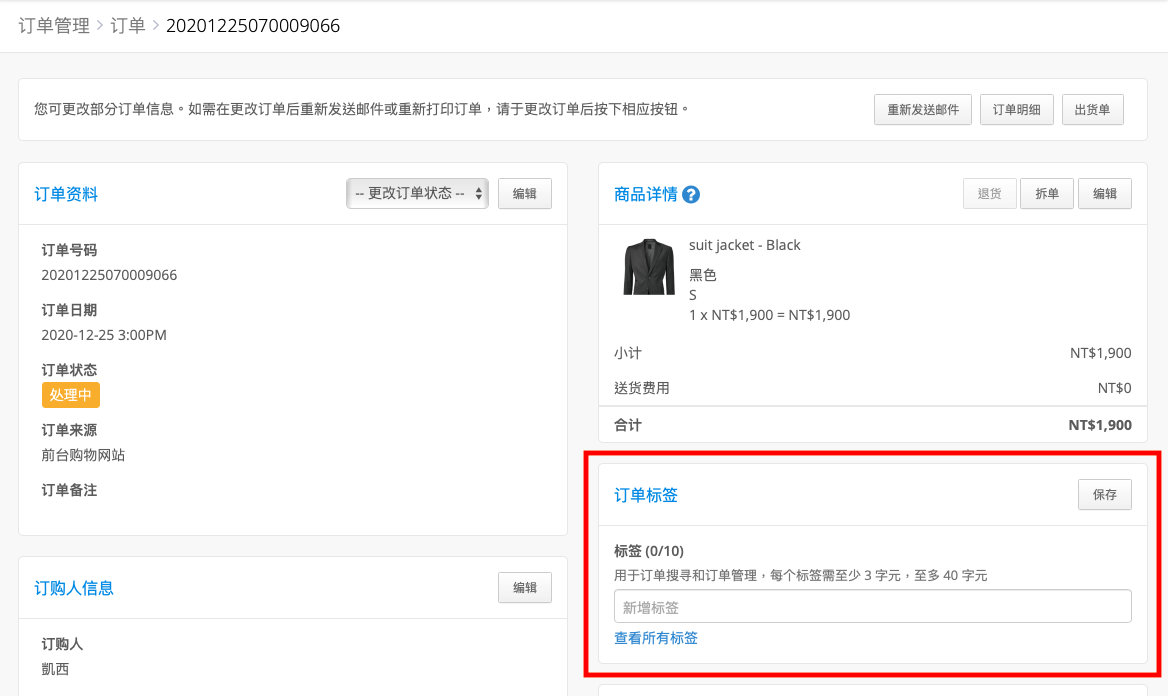Open the 更改订单状态 dropdown
The image size is (1168, 696).
pos(417,194)
